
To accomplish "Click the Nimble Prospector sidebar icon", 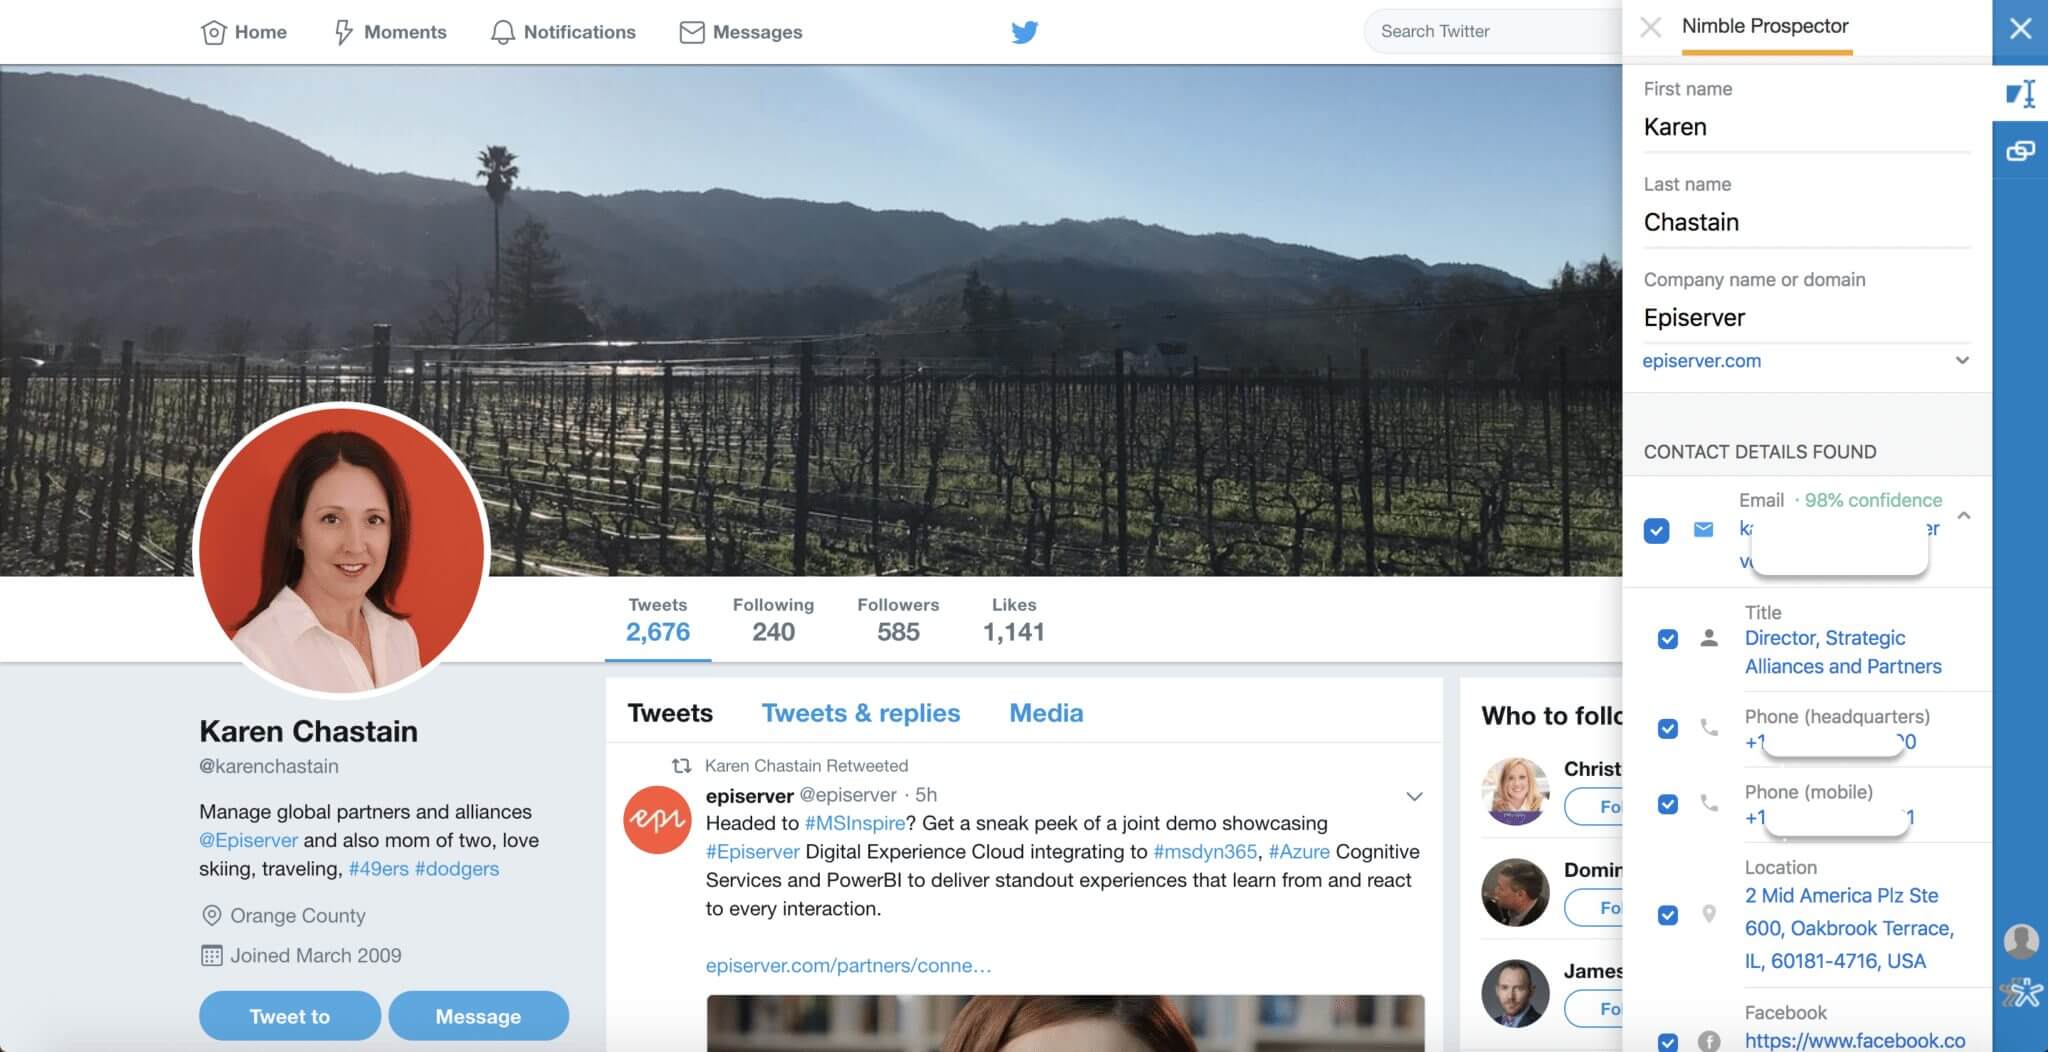I will coord(2020,94).
